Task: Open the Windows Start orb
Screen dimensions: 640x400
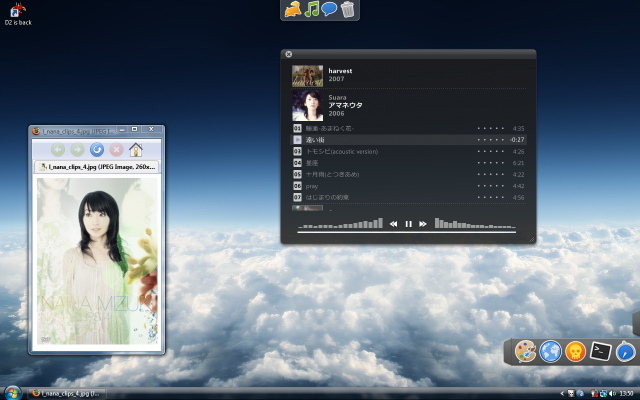Action: (12, 393)
